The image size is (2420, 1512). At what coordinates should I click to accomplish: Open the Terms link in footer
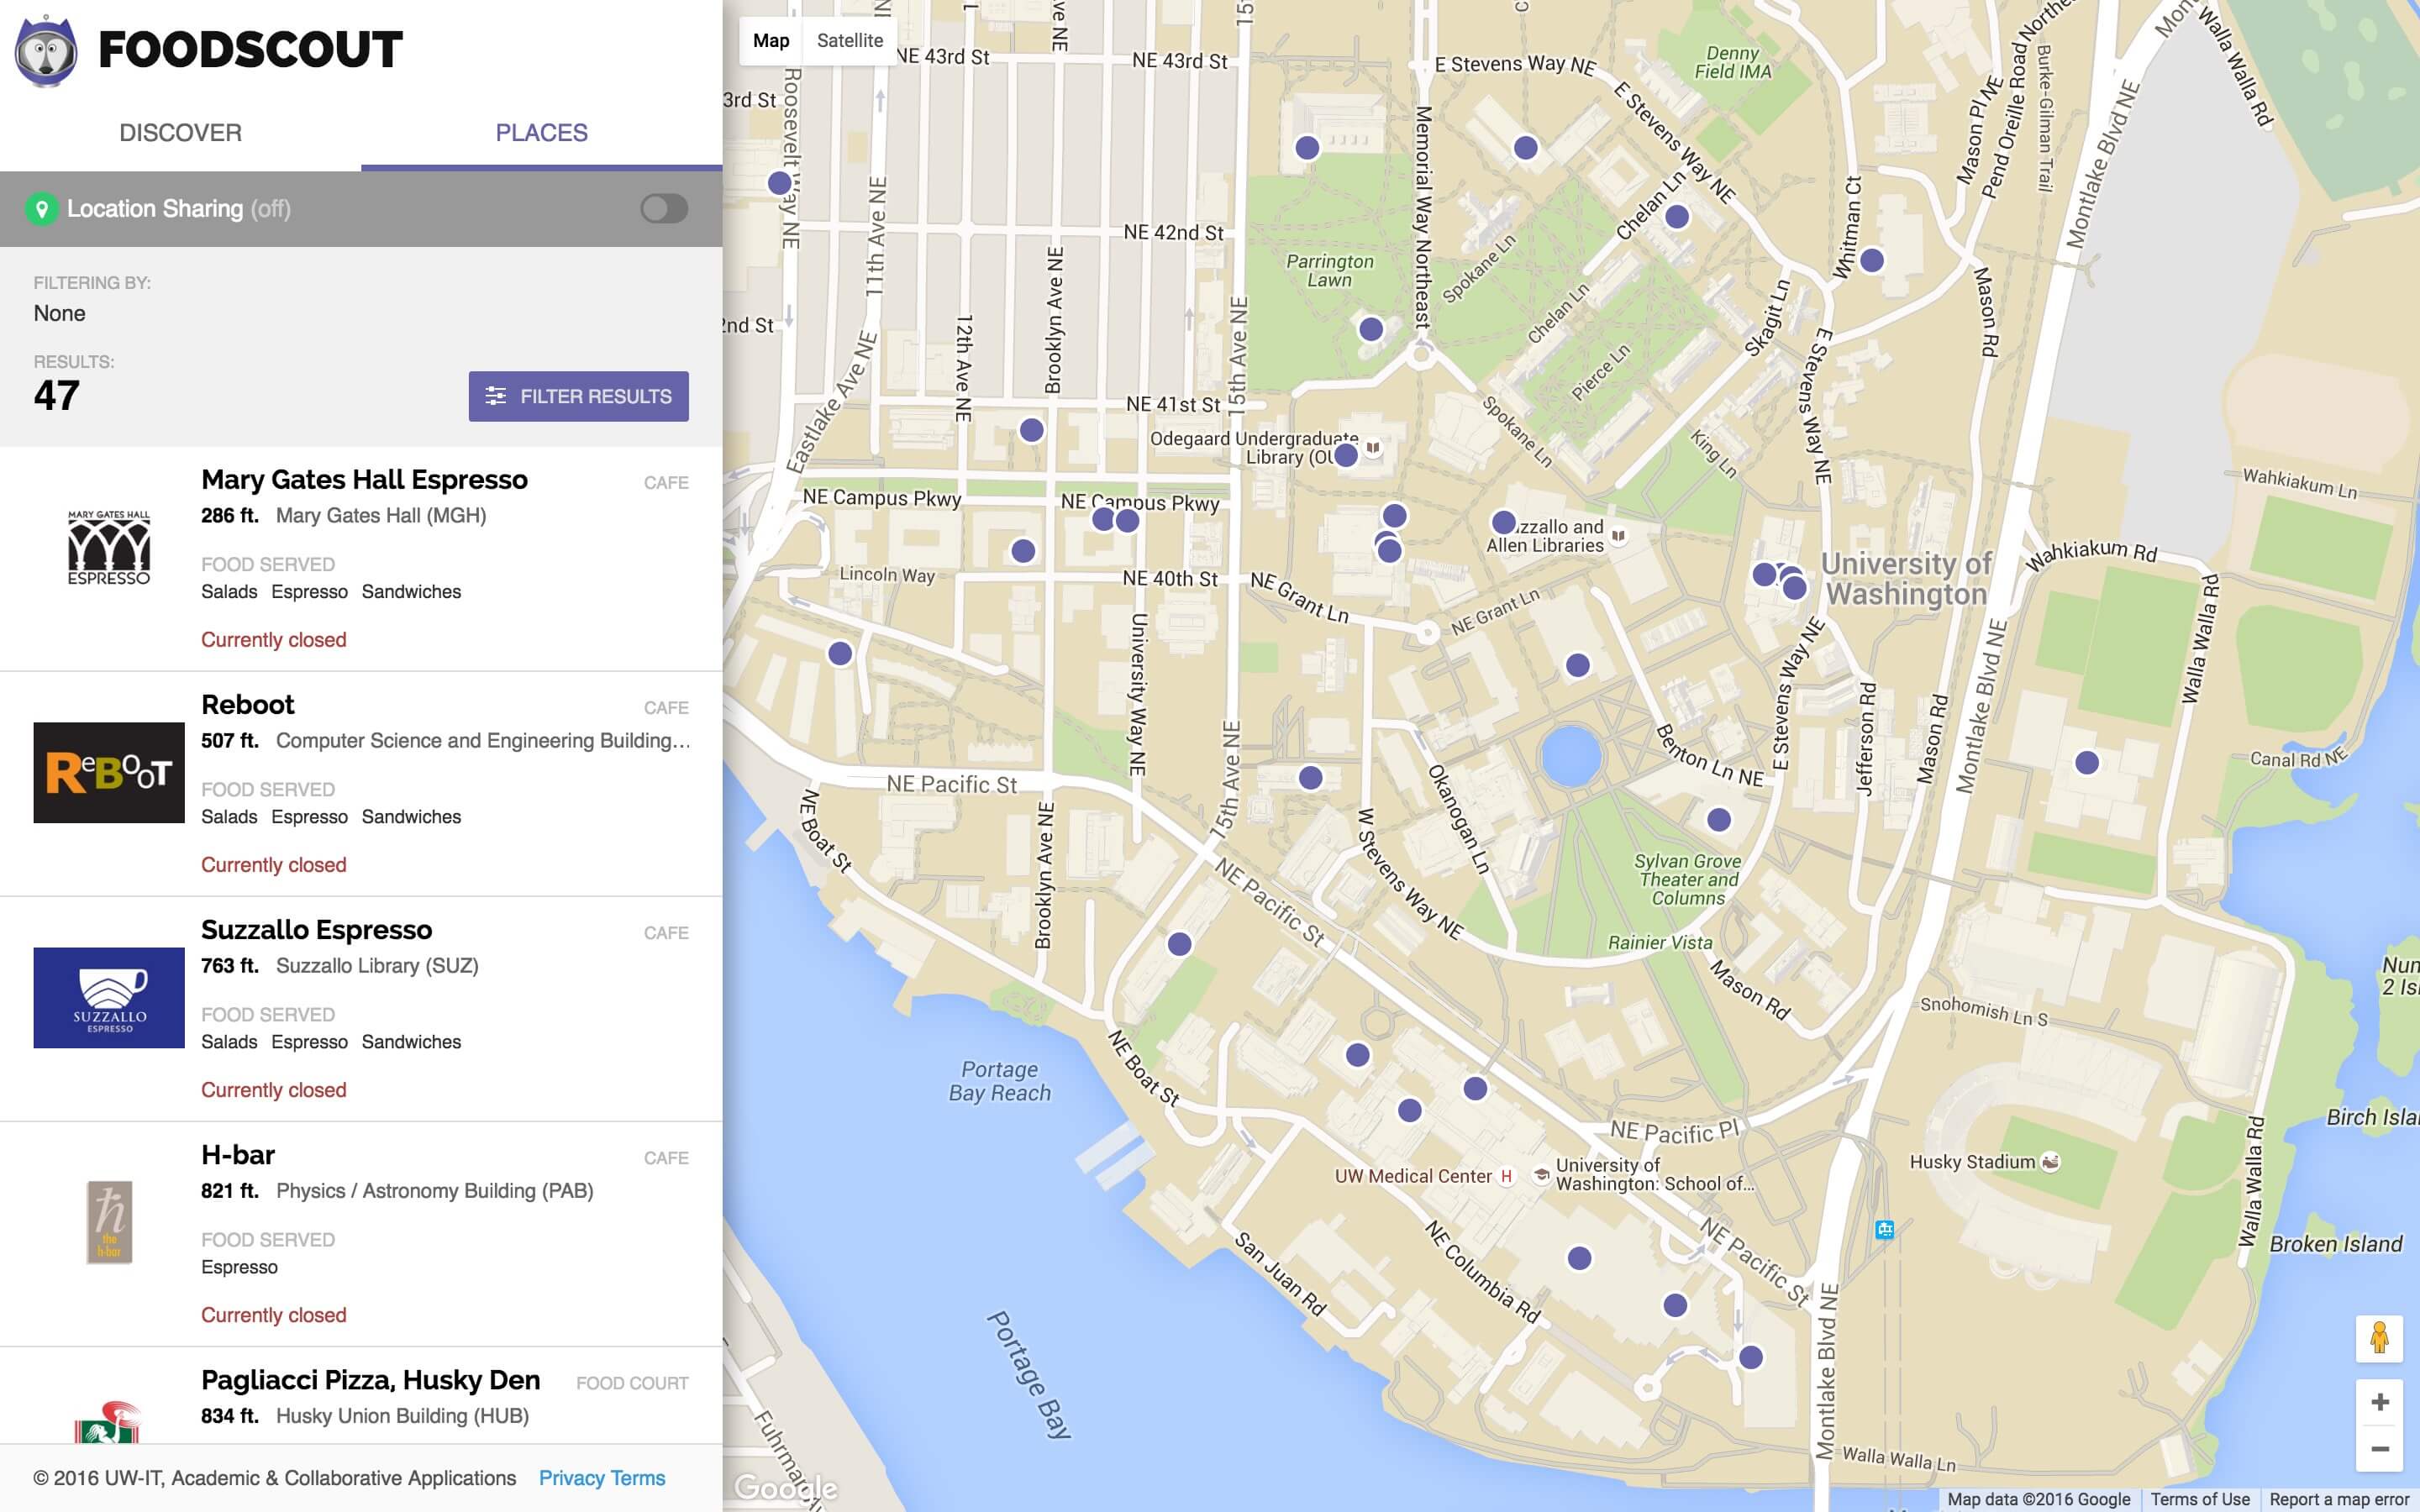pos(638,1478)
